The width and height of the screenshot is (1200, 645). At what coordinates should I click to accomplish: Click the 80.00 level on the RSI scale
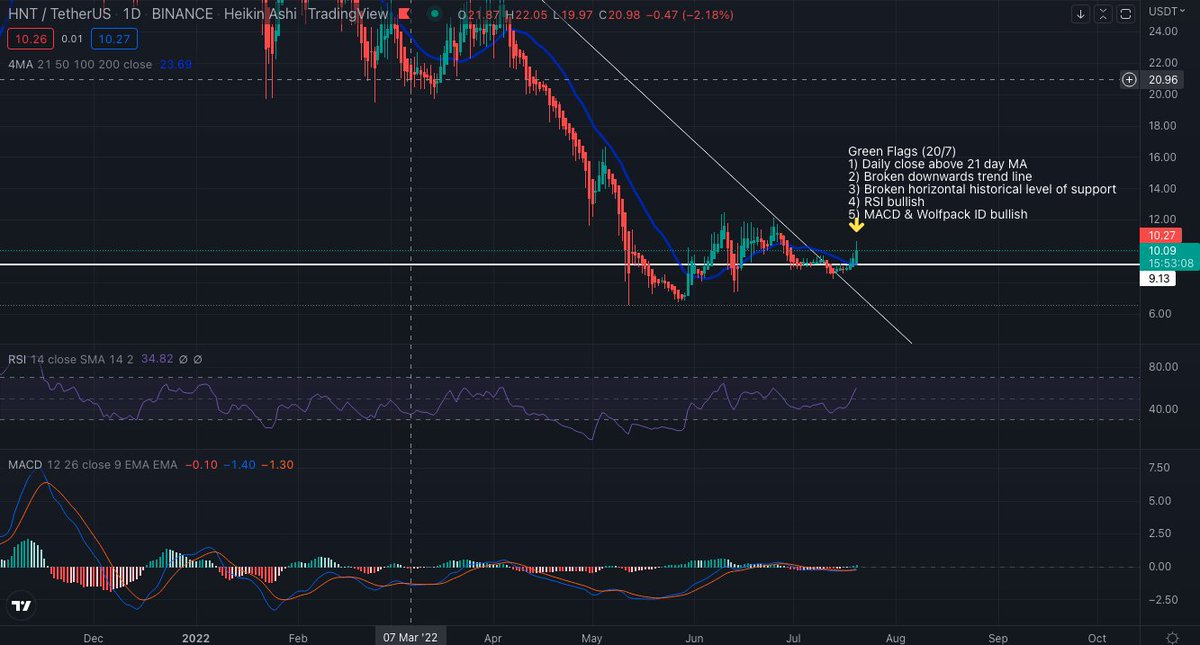tap(1164, 367)
